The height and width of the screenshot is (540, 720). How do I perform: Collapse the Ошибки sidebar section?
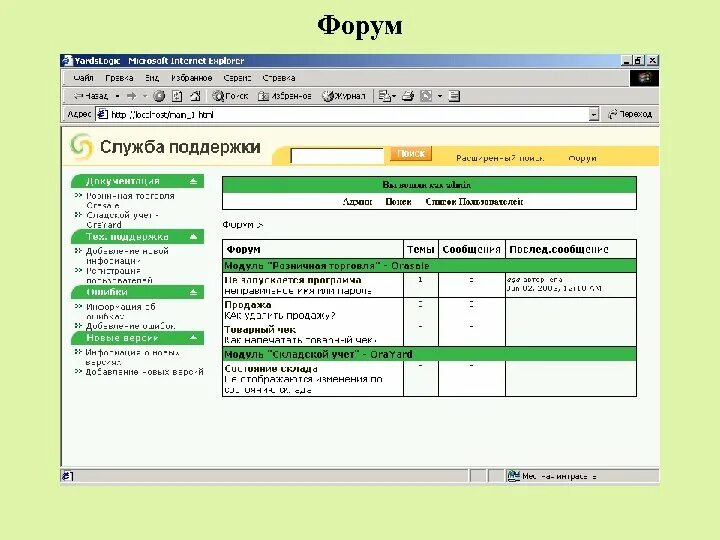tap(193, 292)
